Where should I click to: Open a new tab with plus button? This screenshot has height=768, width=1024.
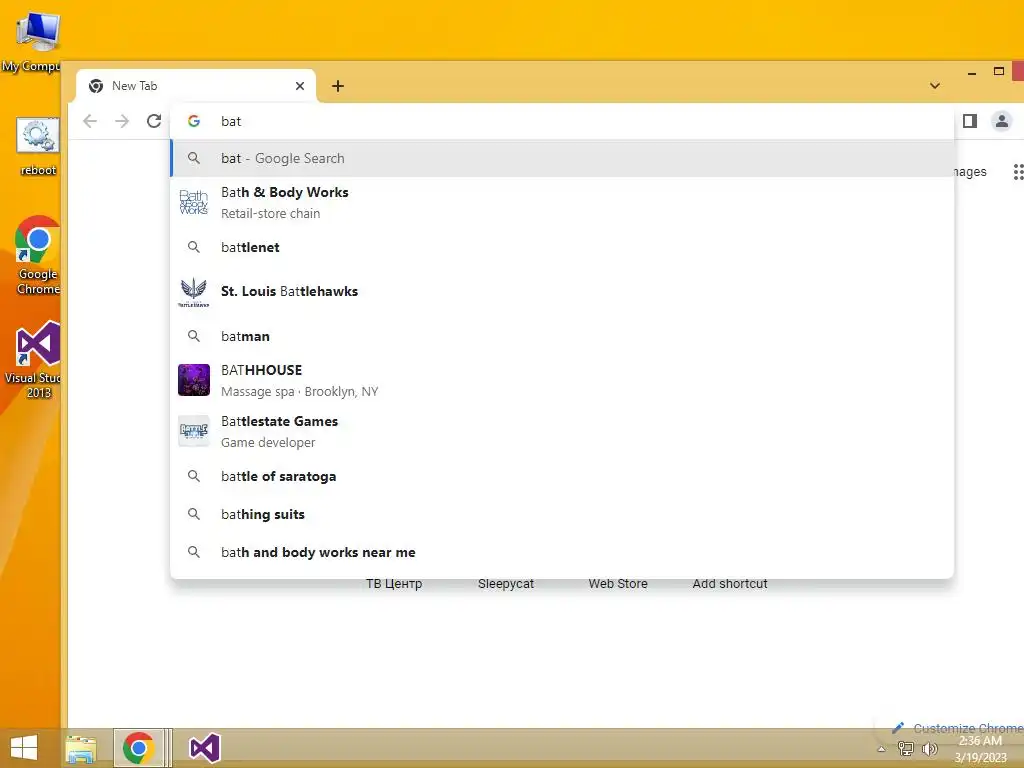tap(338, 86)
